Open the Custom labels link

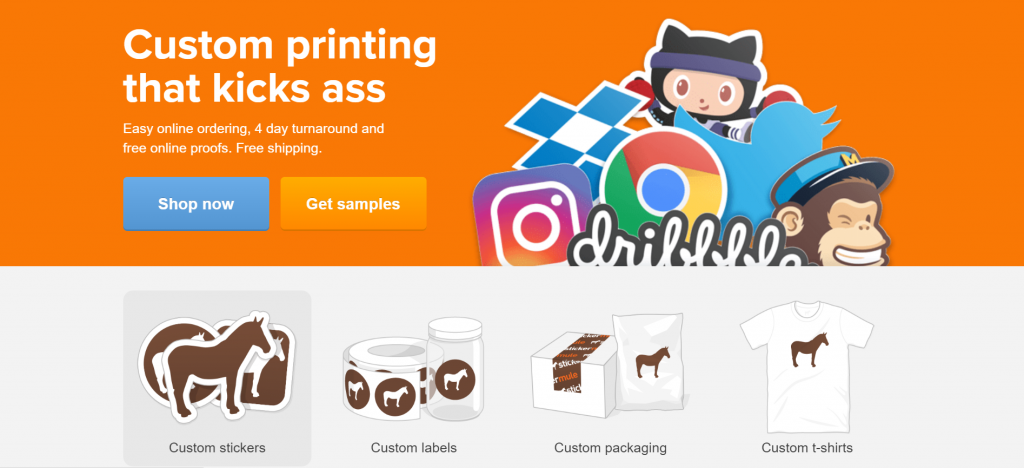tap(413, 448)
